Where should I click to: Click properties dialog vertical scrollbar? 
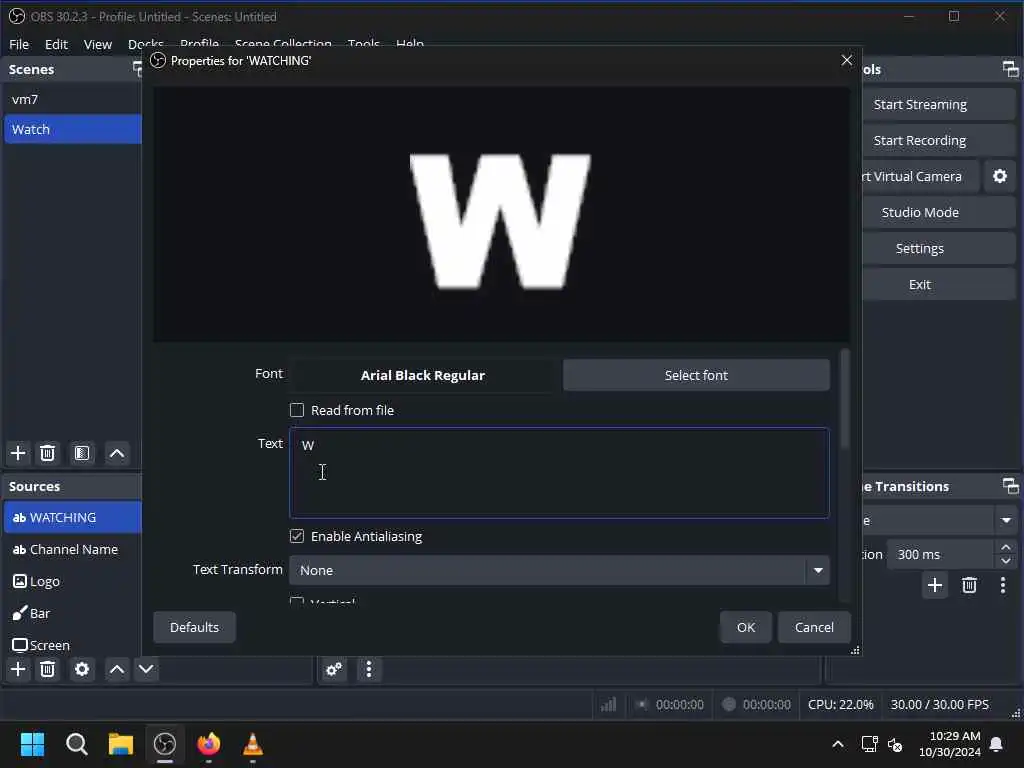point(845,400)
